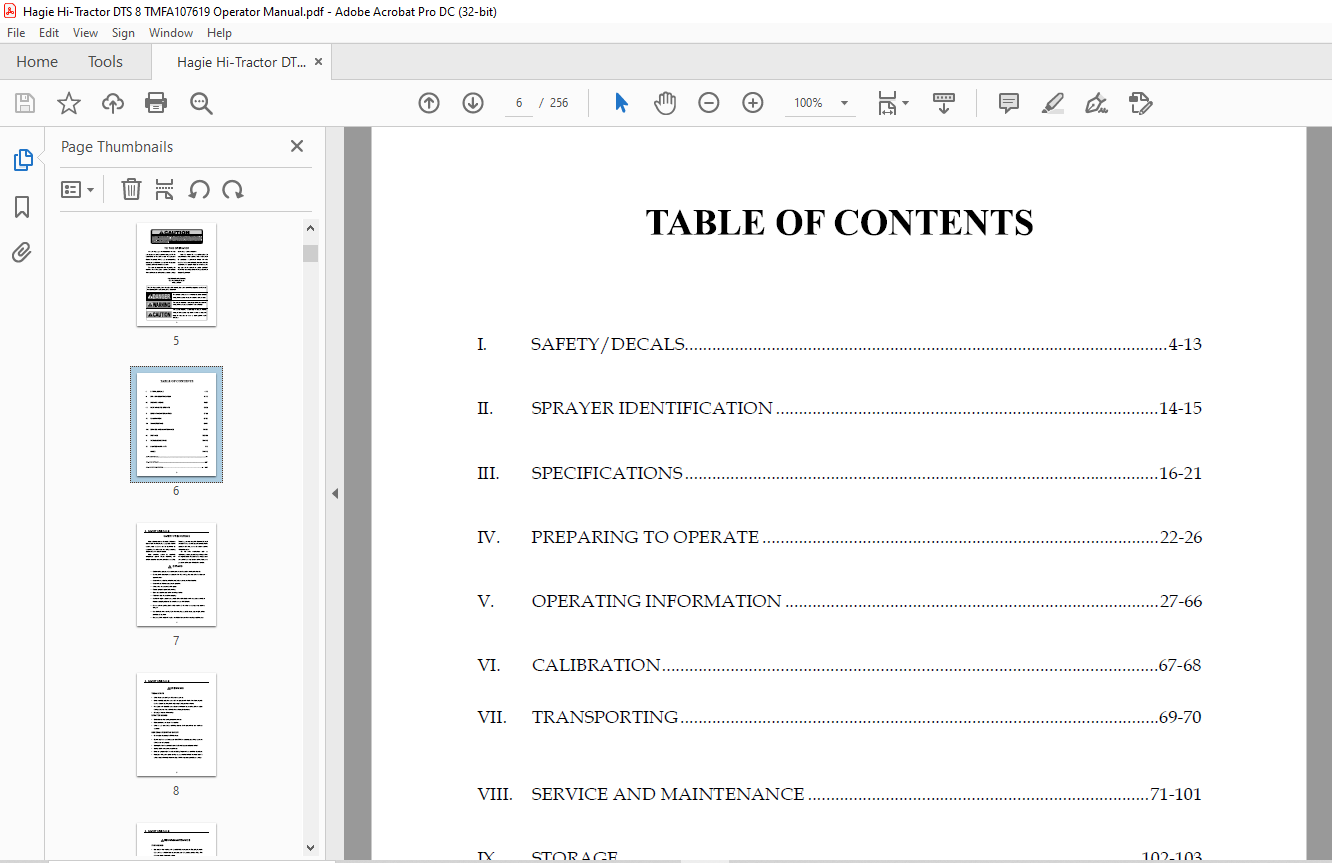Click SAFETY/DECALS contents entry

839,344
